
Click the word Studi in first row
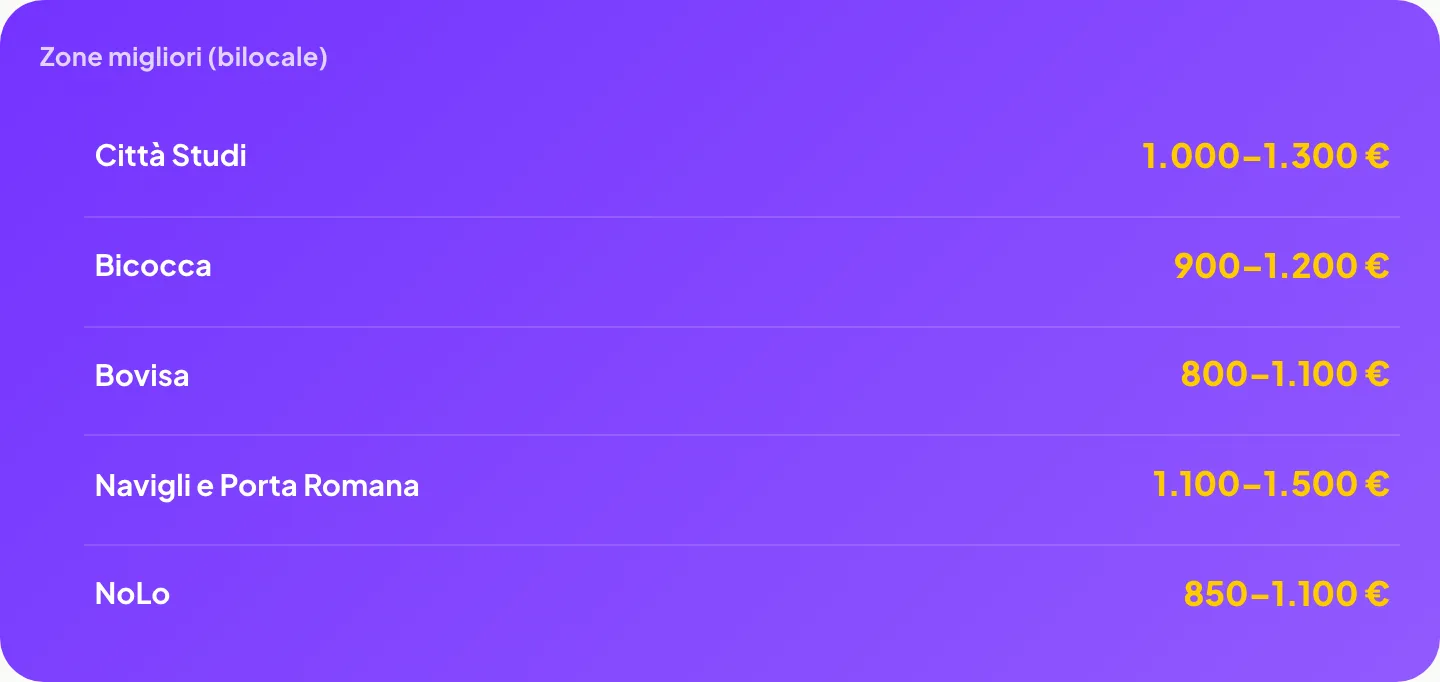pos(209,156)
